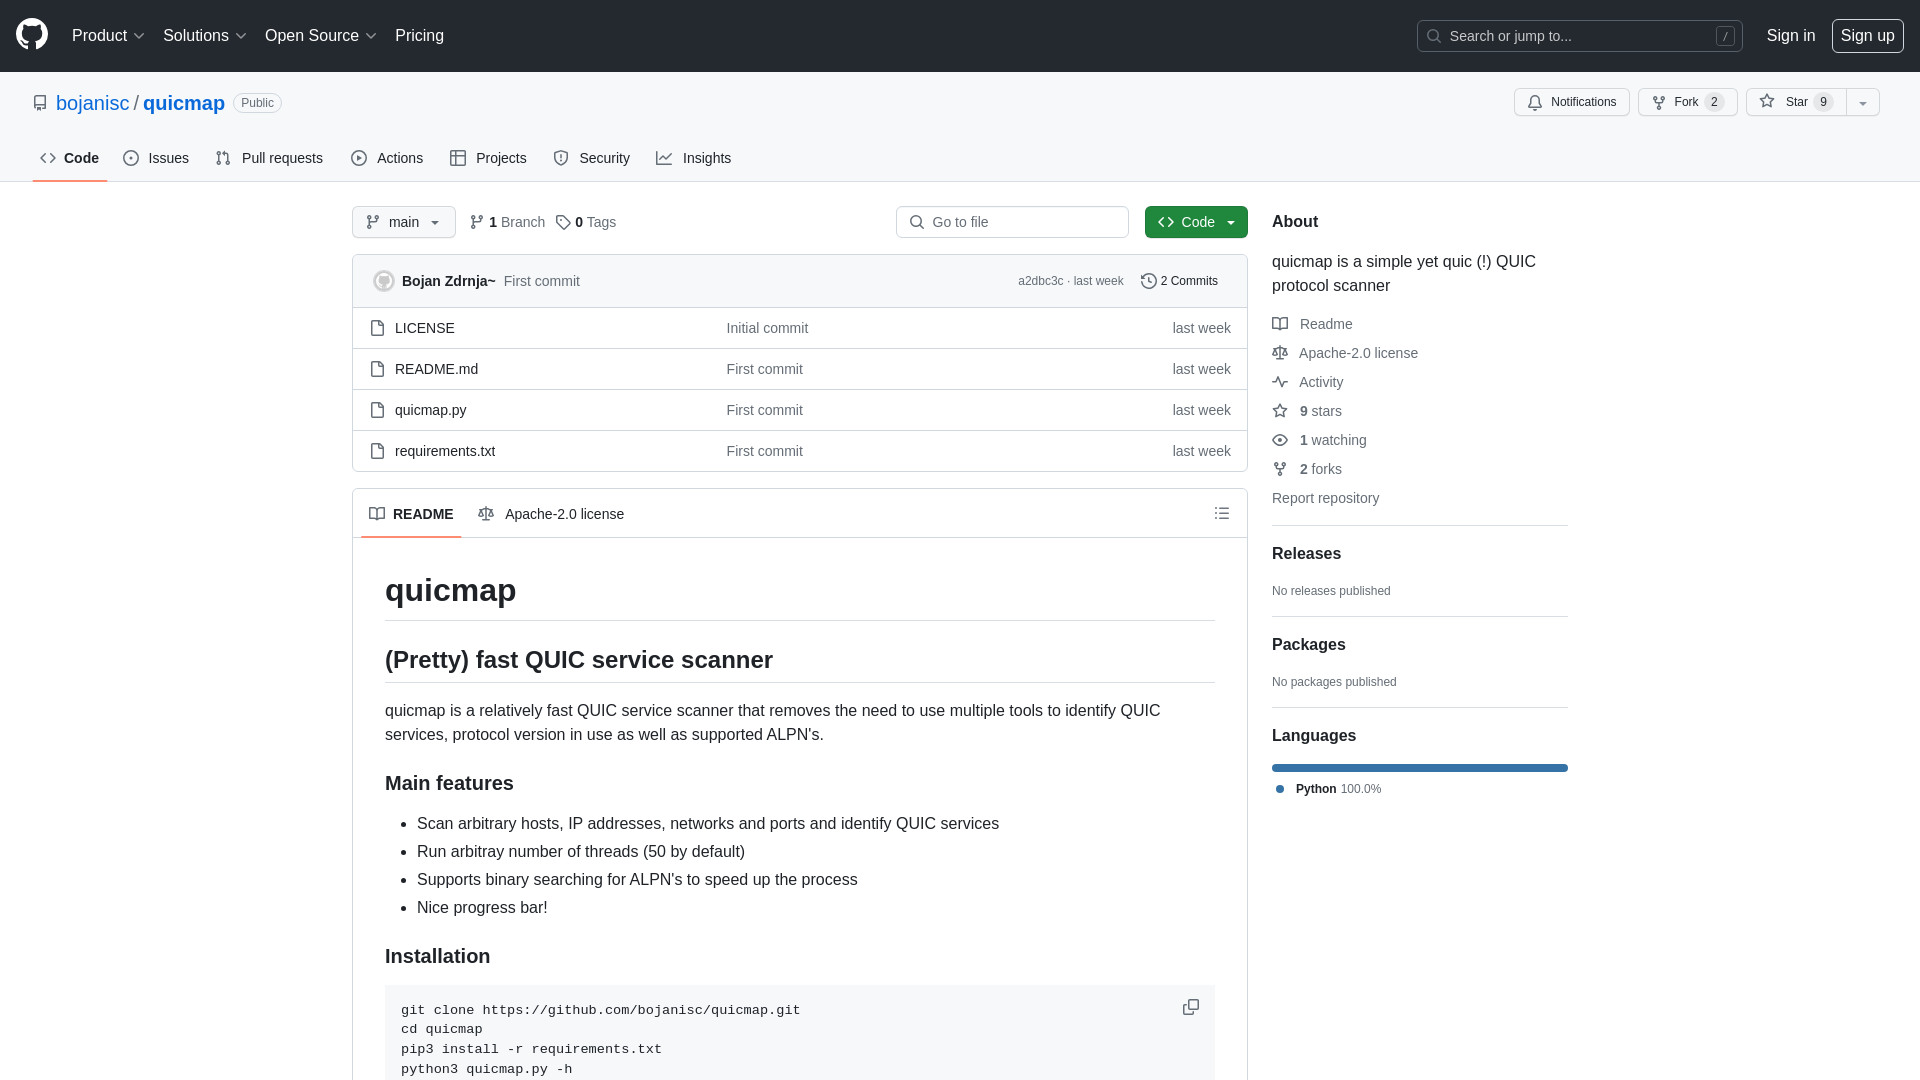Switch to the Pull requests tab
This screenshot has height=1080, width=1920.
click(x=269, y=158)
